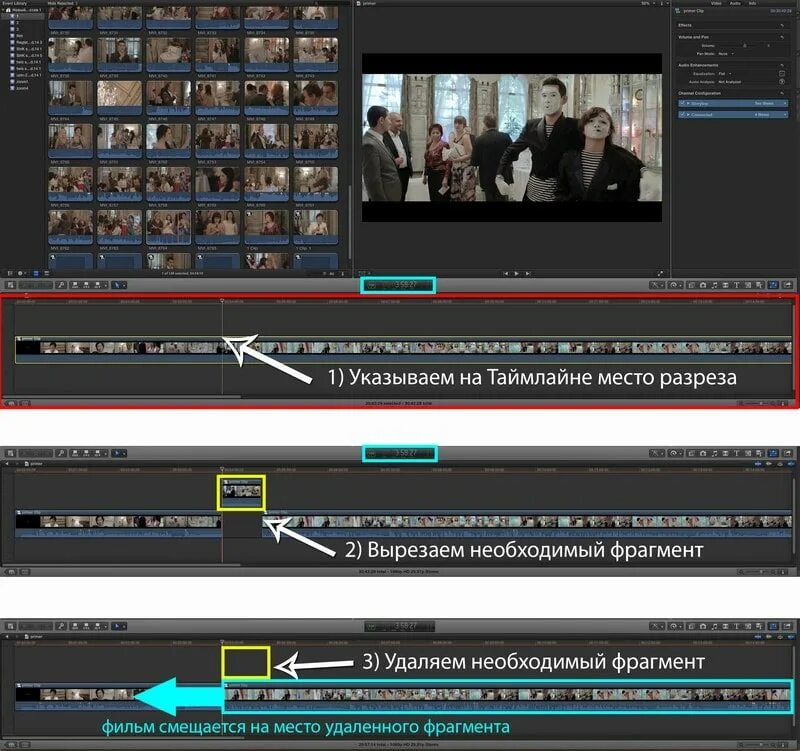The width and height of the screenshot is (800, 751).
Task: Open the magic wand enhancements menu, top toolbar
Action: tap(655, 285)
